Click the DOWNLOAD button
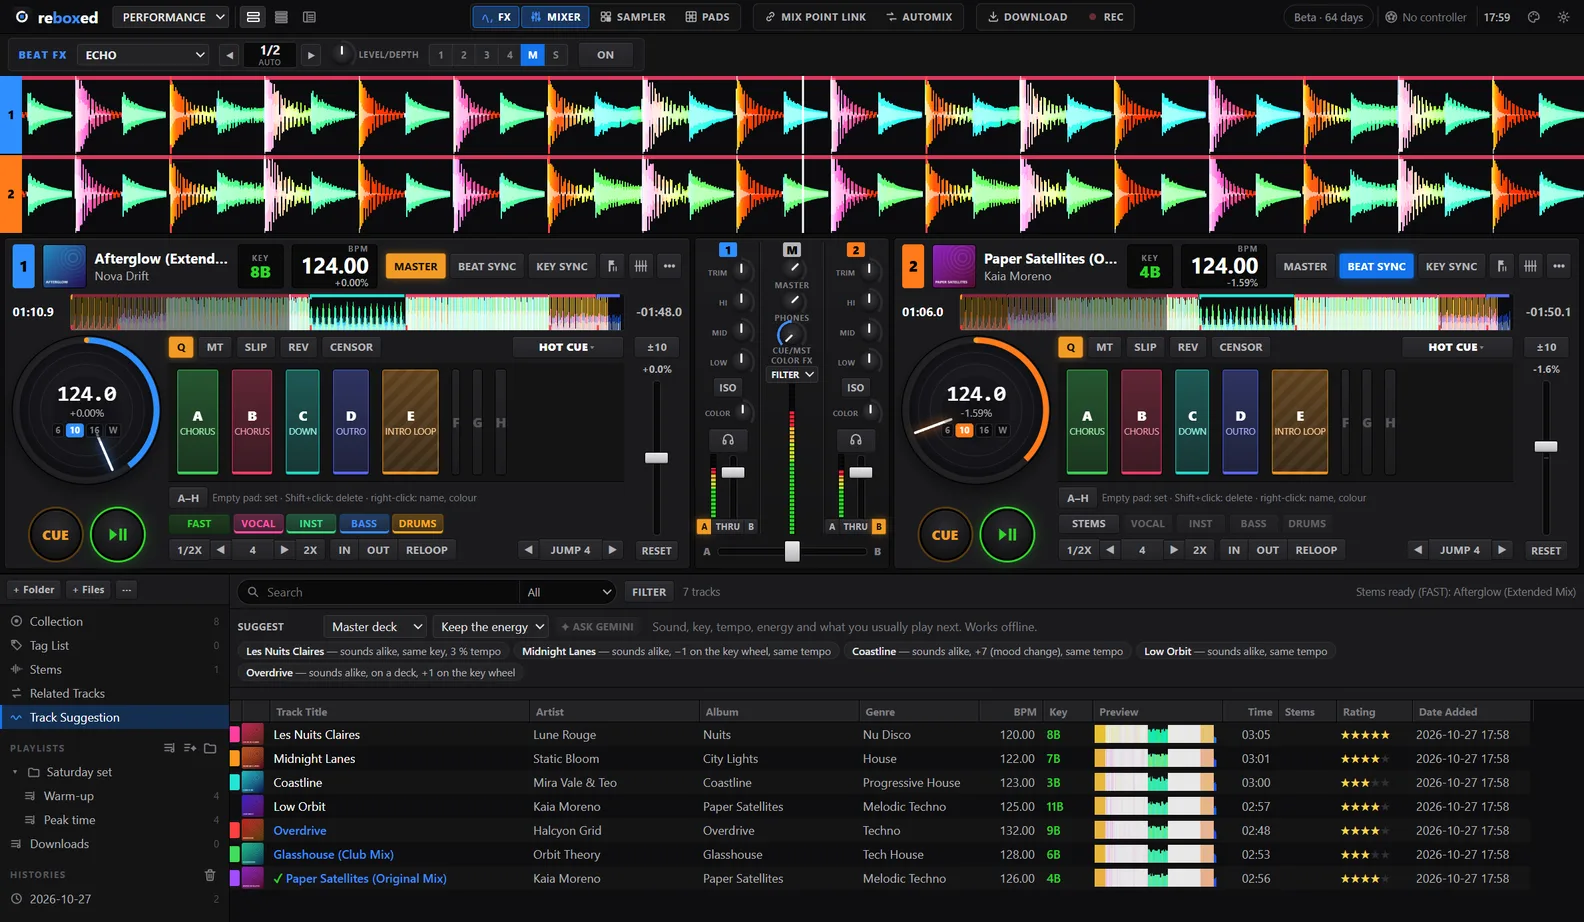 1027,17
